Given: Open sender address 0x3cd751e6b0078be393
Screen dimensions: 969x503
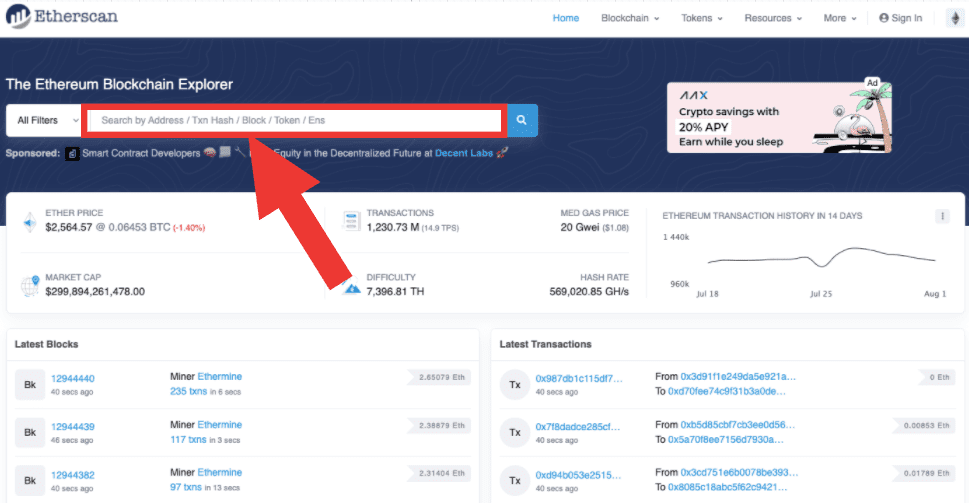Looking at the screenshot, I should point(739,472).
